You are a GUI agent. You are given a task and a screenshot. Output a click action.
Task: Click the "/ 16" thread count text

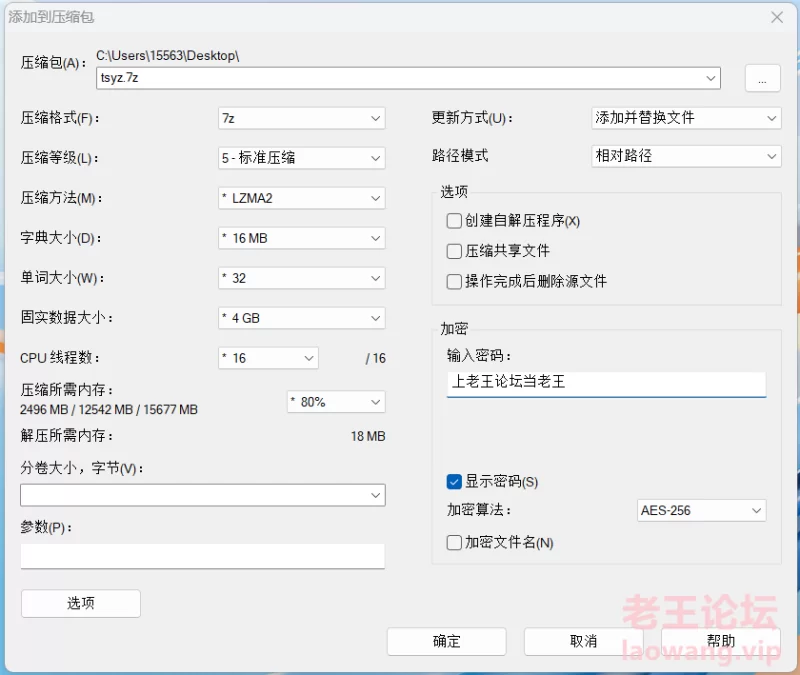(376, 358)
